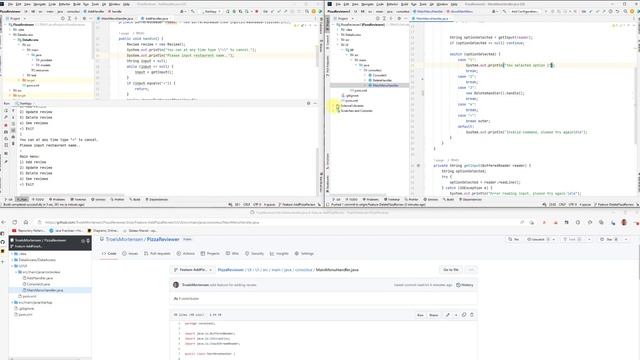Click the build hammer icon in right IDE toolbar
This screenshot has width=640, height=360.
click(x=504, y=11)
